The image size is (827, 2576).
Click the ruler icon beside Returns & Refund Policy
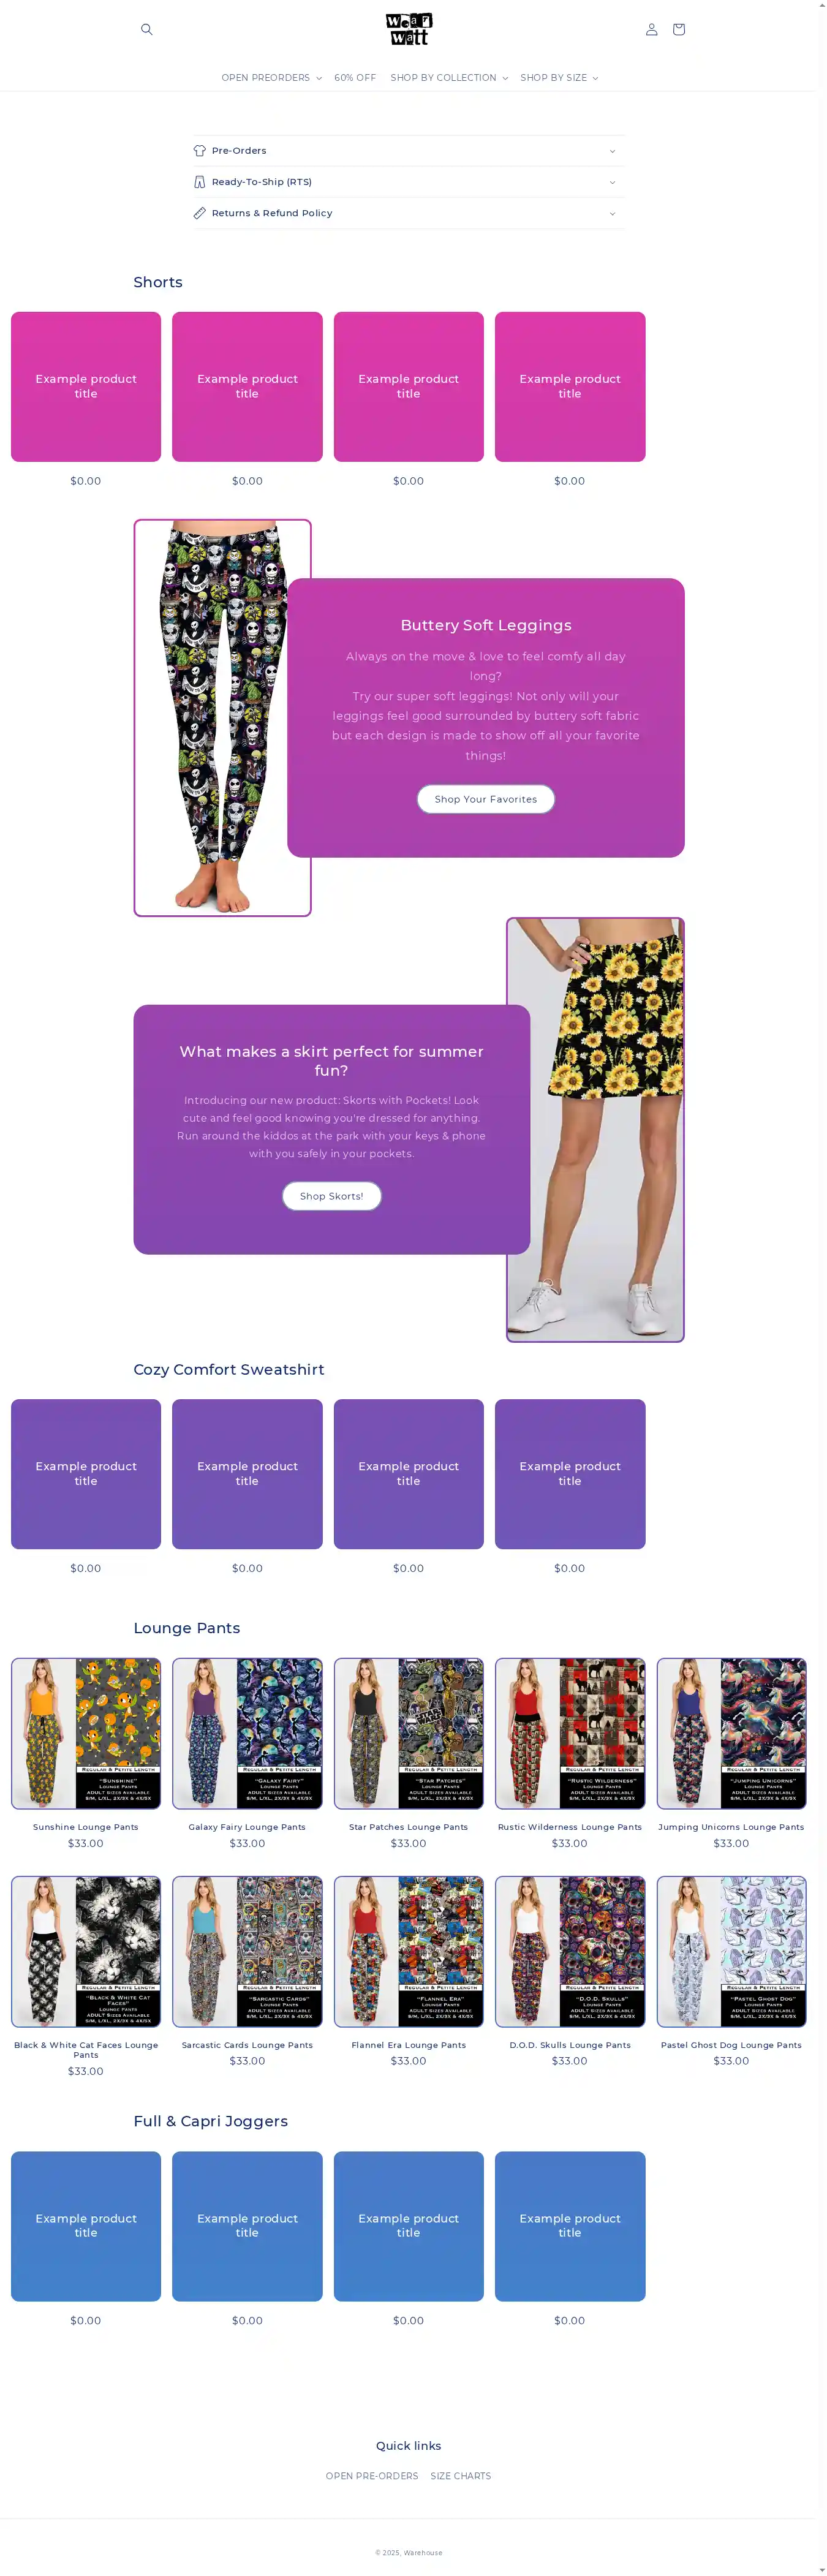pos(200,213)
